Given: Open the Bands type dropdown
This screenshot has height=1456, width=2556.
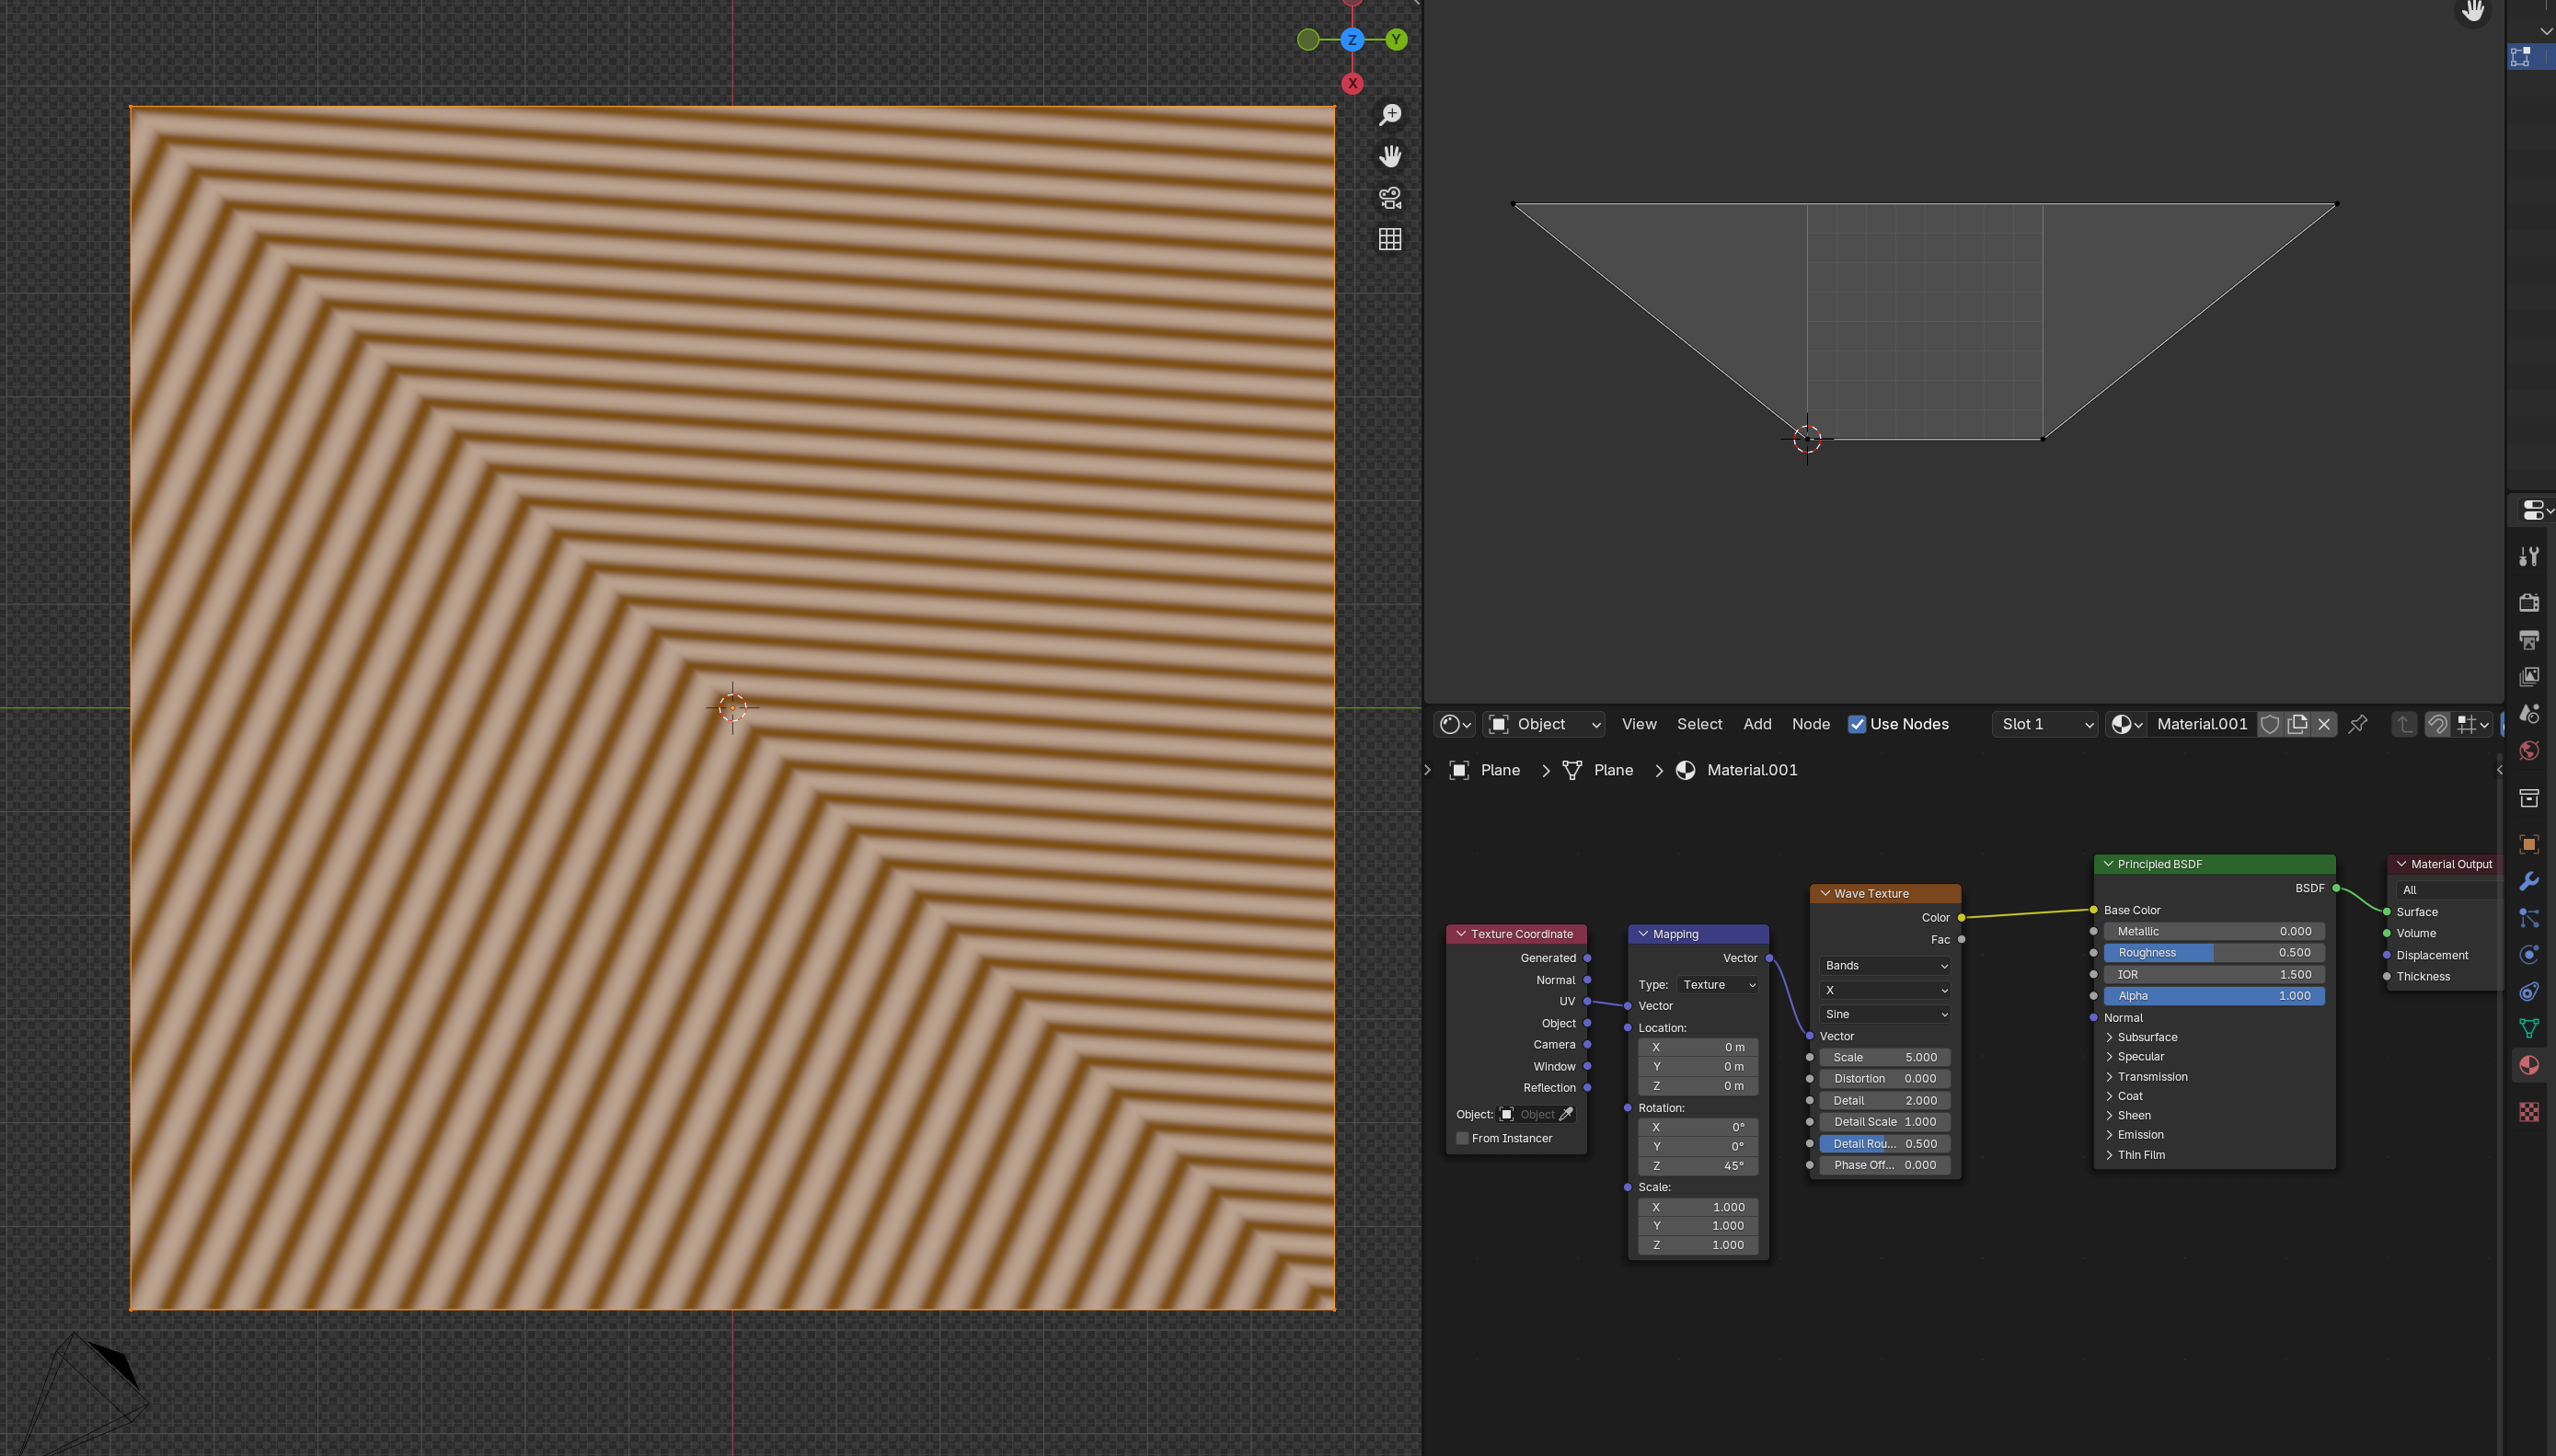Looking at the screenshot, I should (1884, 965).
